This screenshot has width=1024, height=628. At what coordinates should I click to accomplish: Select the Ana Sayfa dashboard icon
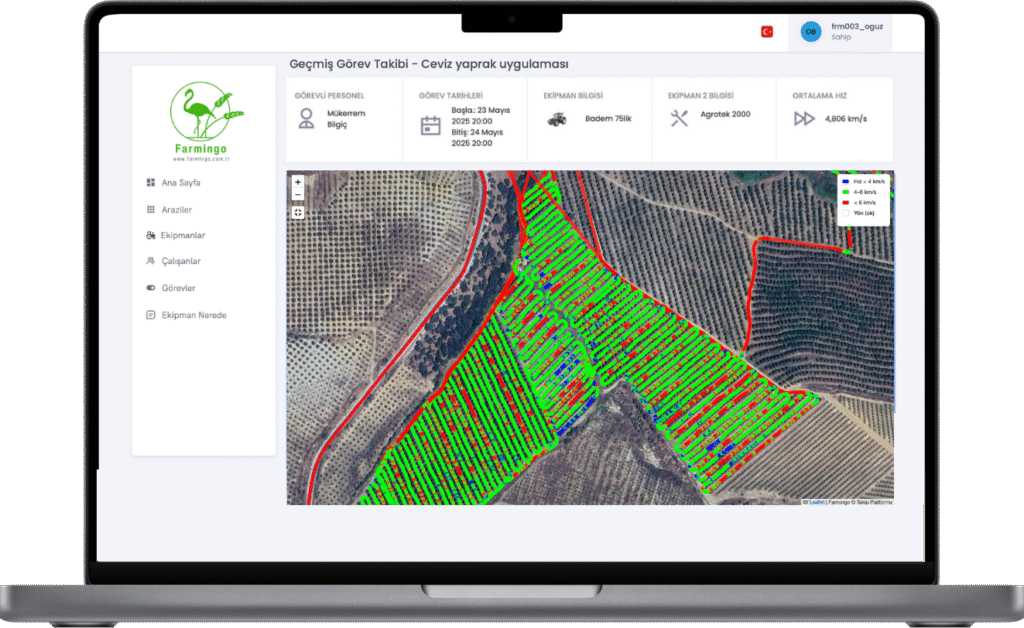click(x=151, y=182)
